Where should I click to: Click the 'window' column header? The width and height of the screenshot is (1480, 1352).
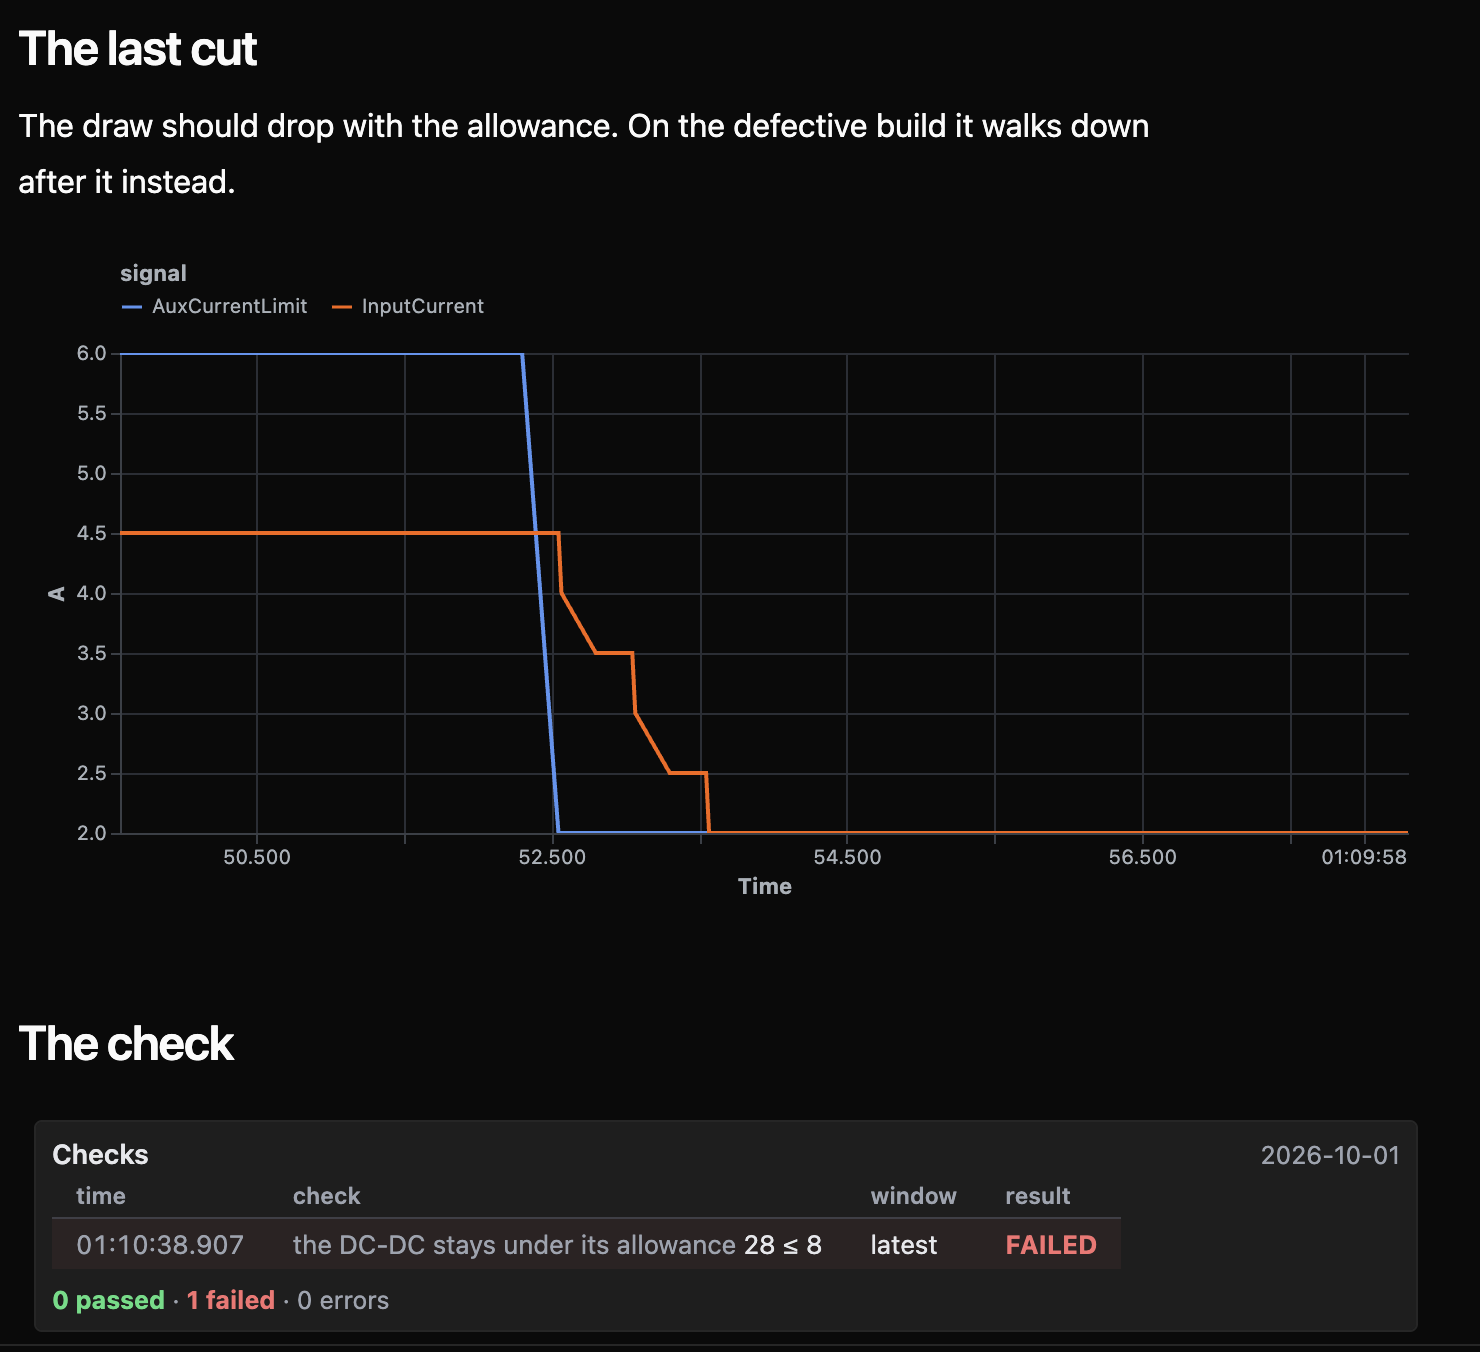[914, 1196]
